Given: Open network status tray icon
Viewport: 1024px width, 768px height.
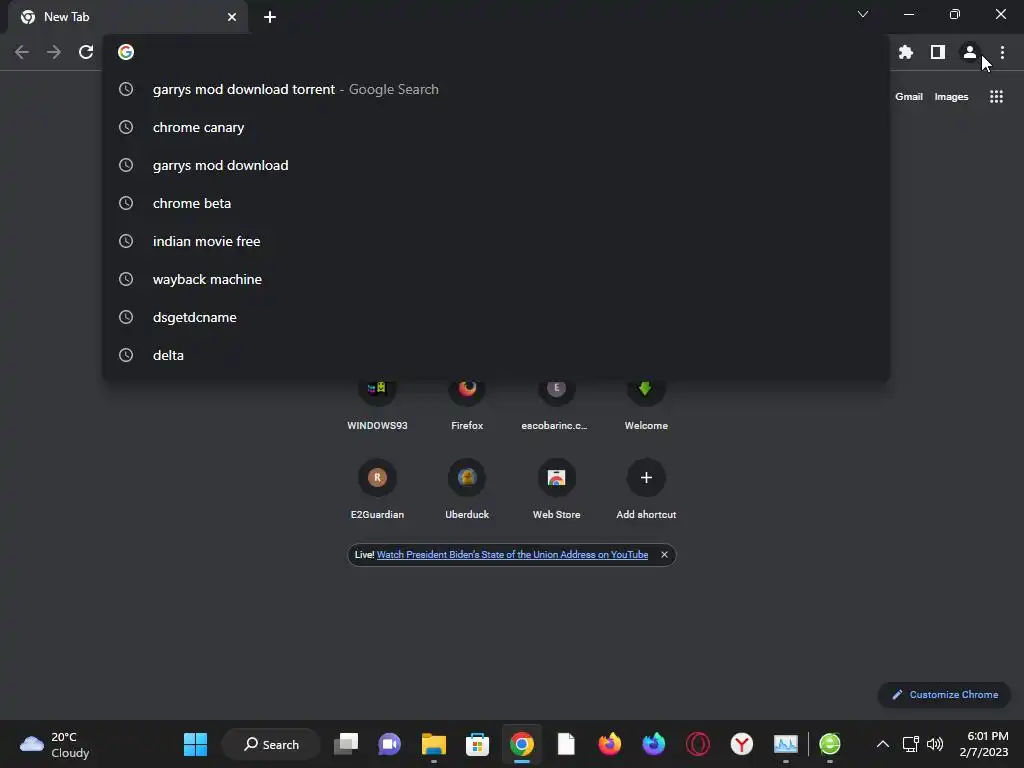Looking at the screenshot, I should pos(910,744).
